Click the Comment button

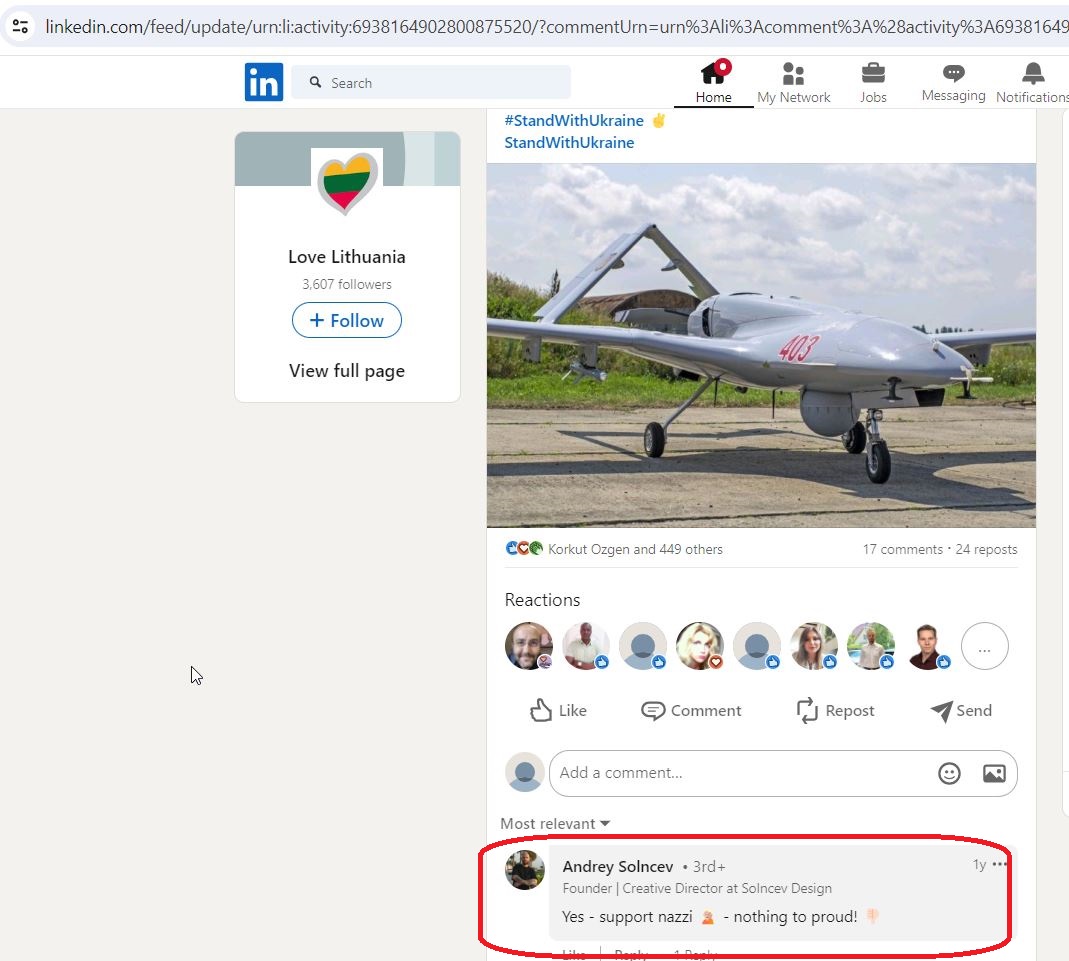pos(691,711)
